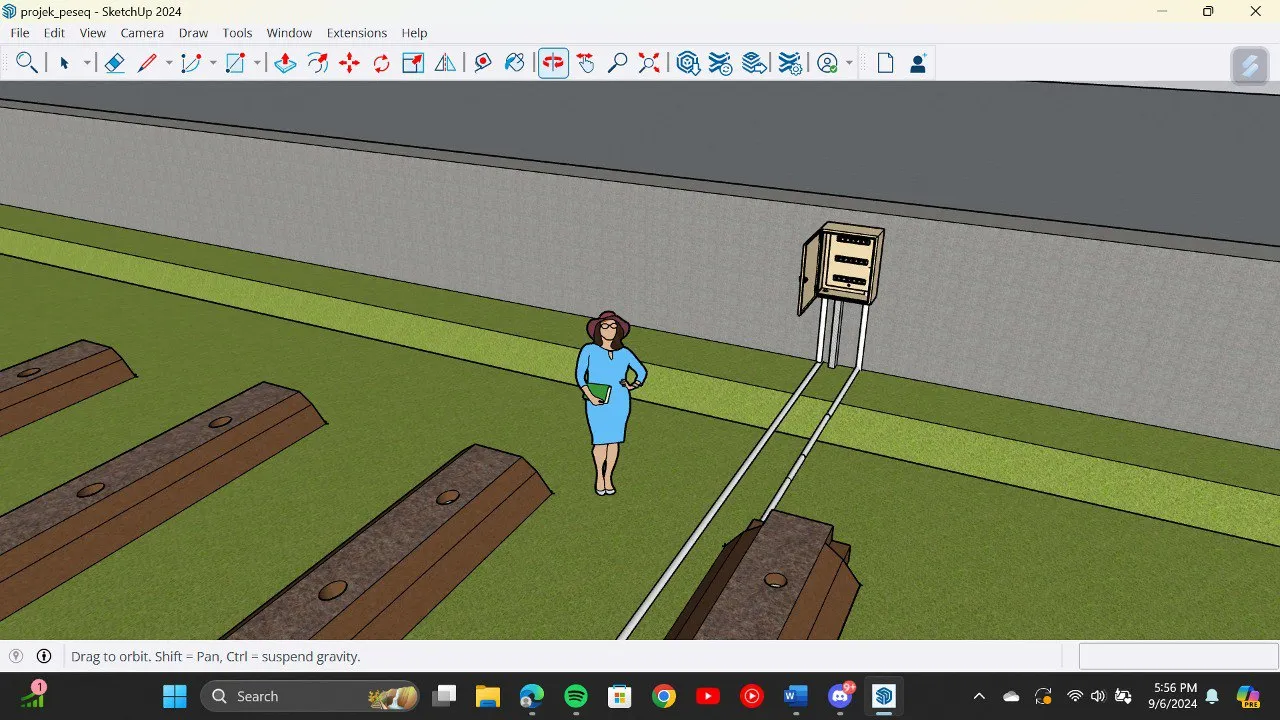Pick the Eraser tool
The image size is (1280, 720).
coord(114,63)
